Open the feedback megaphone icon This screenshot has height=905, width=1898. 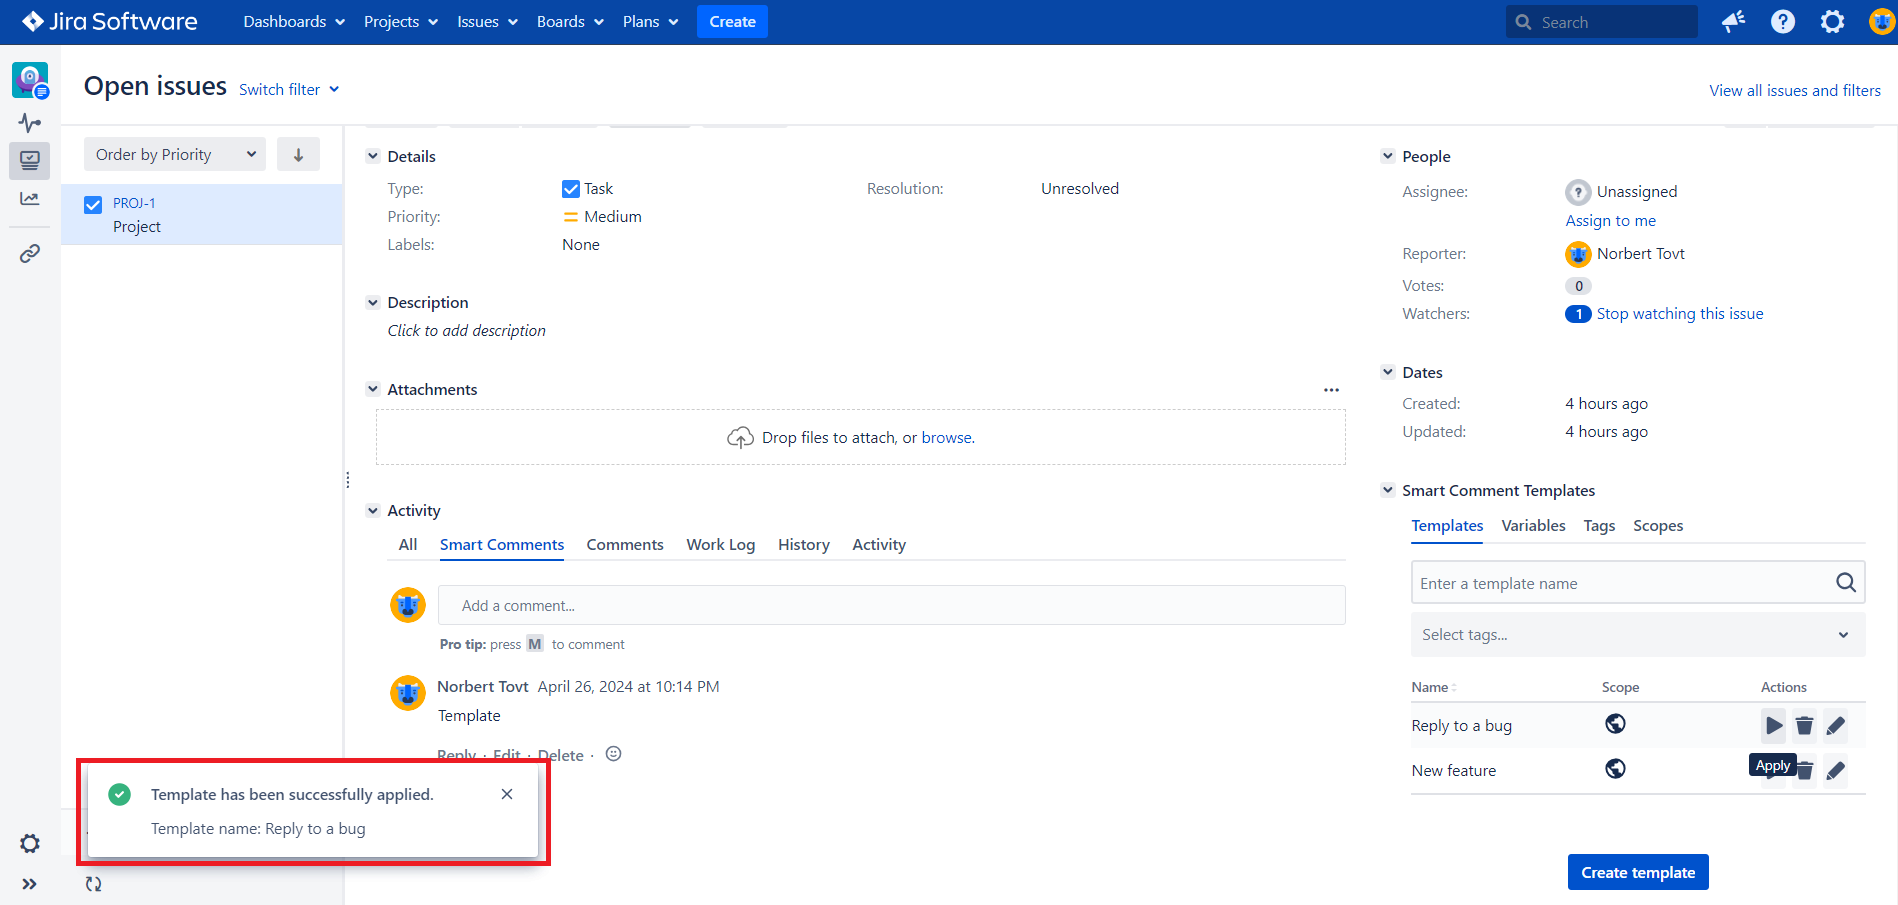1733,21
